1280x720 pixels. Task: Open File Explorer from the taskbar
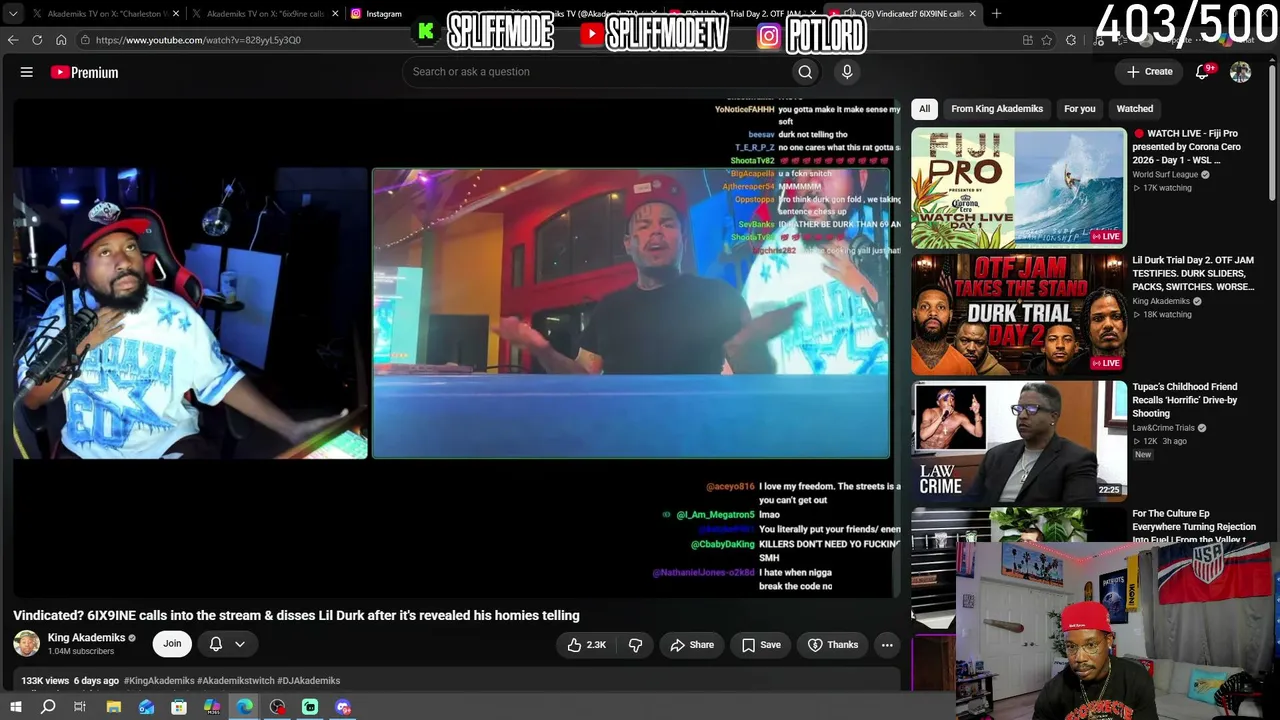point(114,707)
